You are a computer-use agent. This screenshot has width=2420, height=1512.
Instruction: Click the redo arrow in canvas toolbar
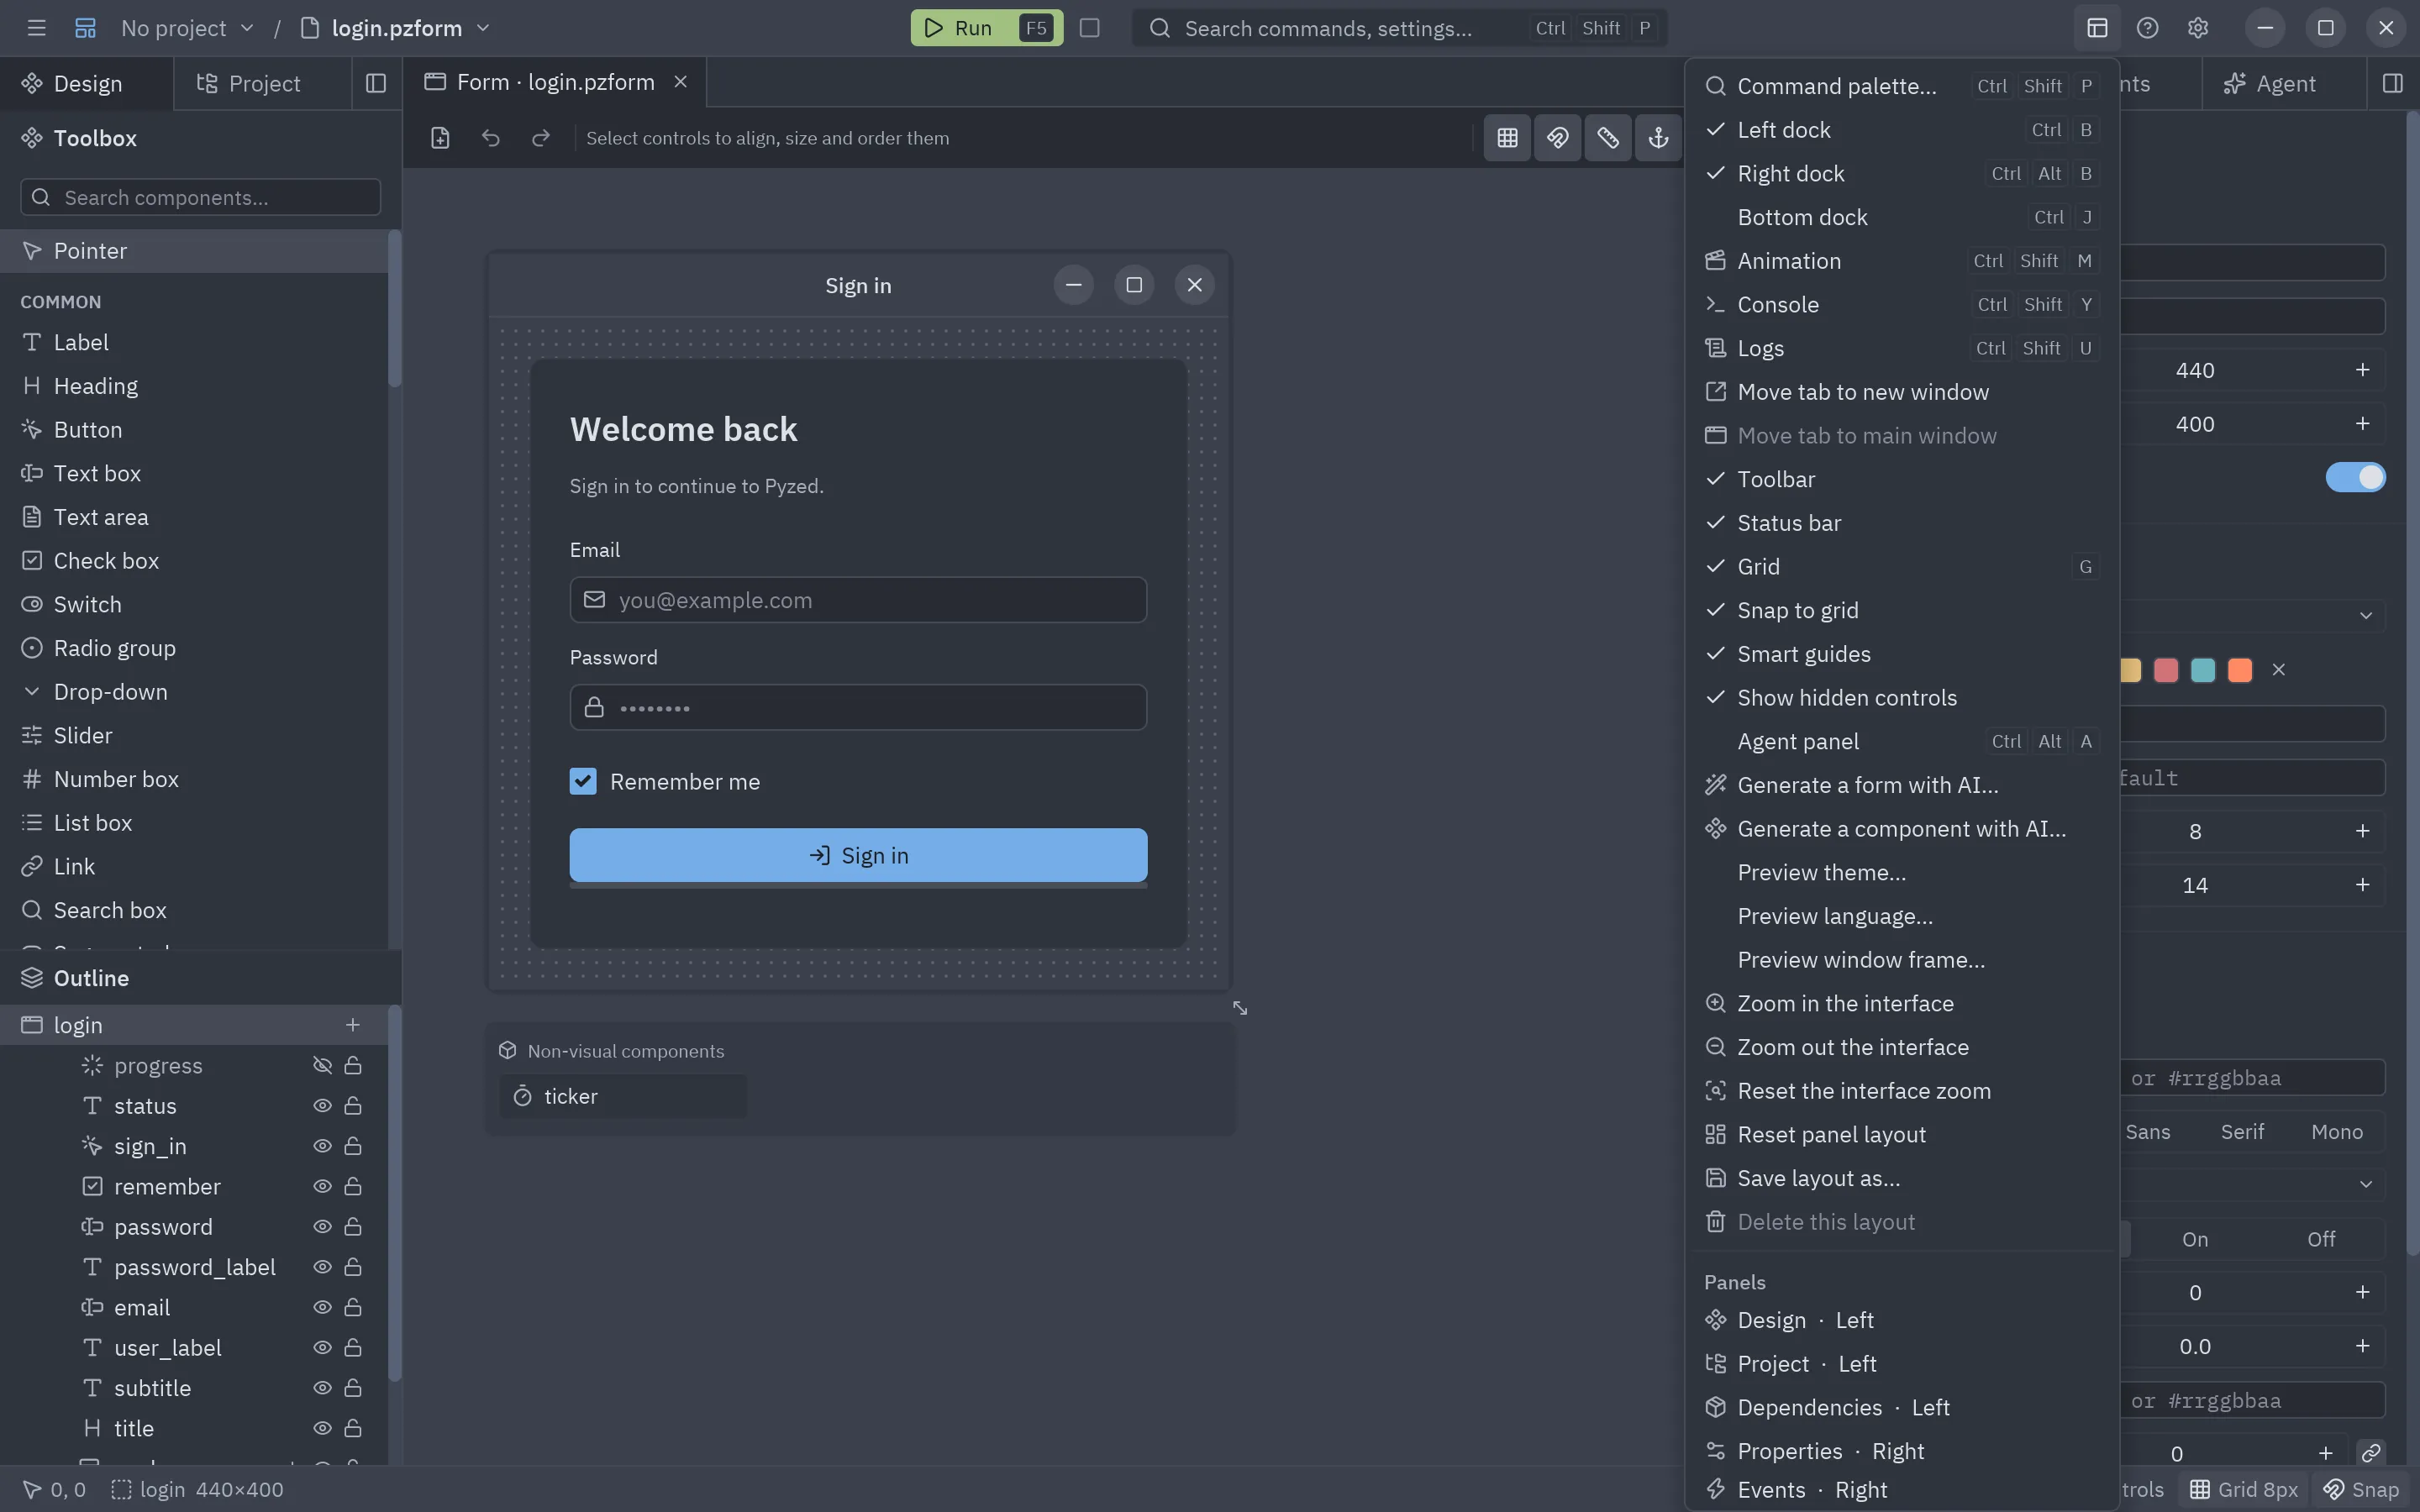(540, 138)
